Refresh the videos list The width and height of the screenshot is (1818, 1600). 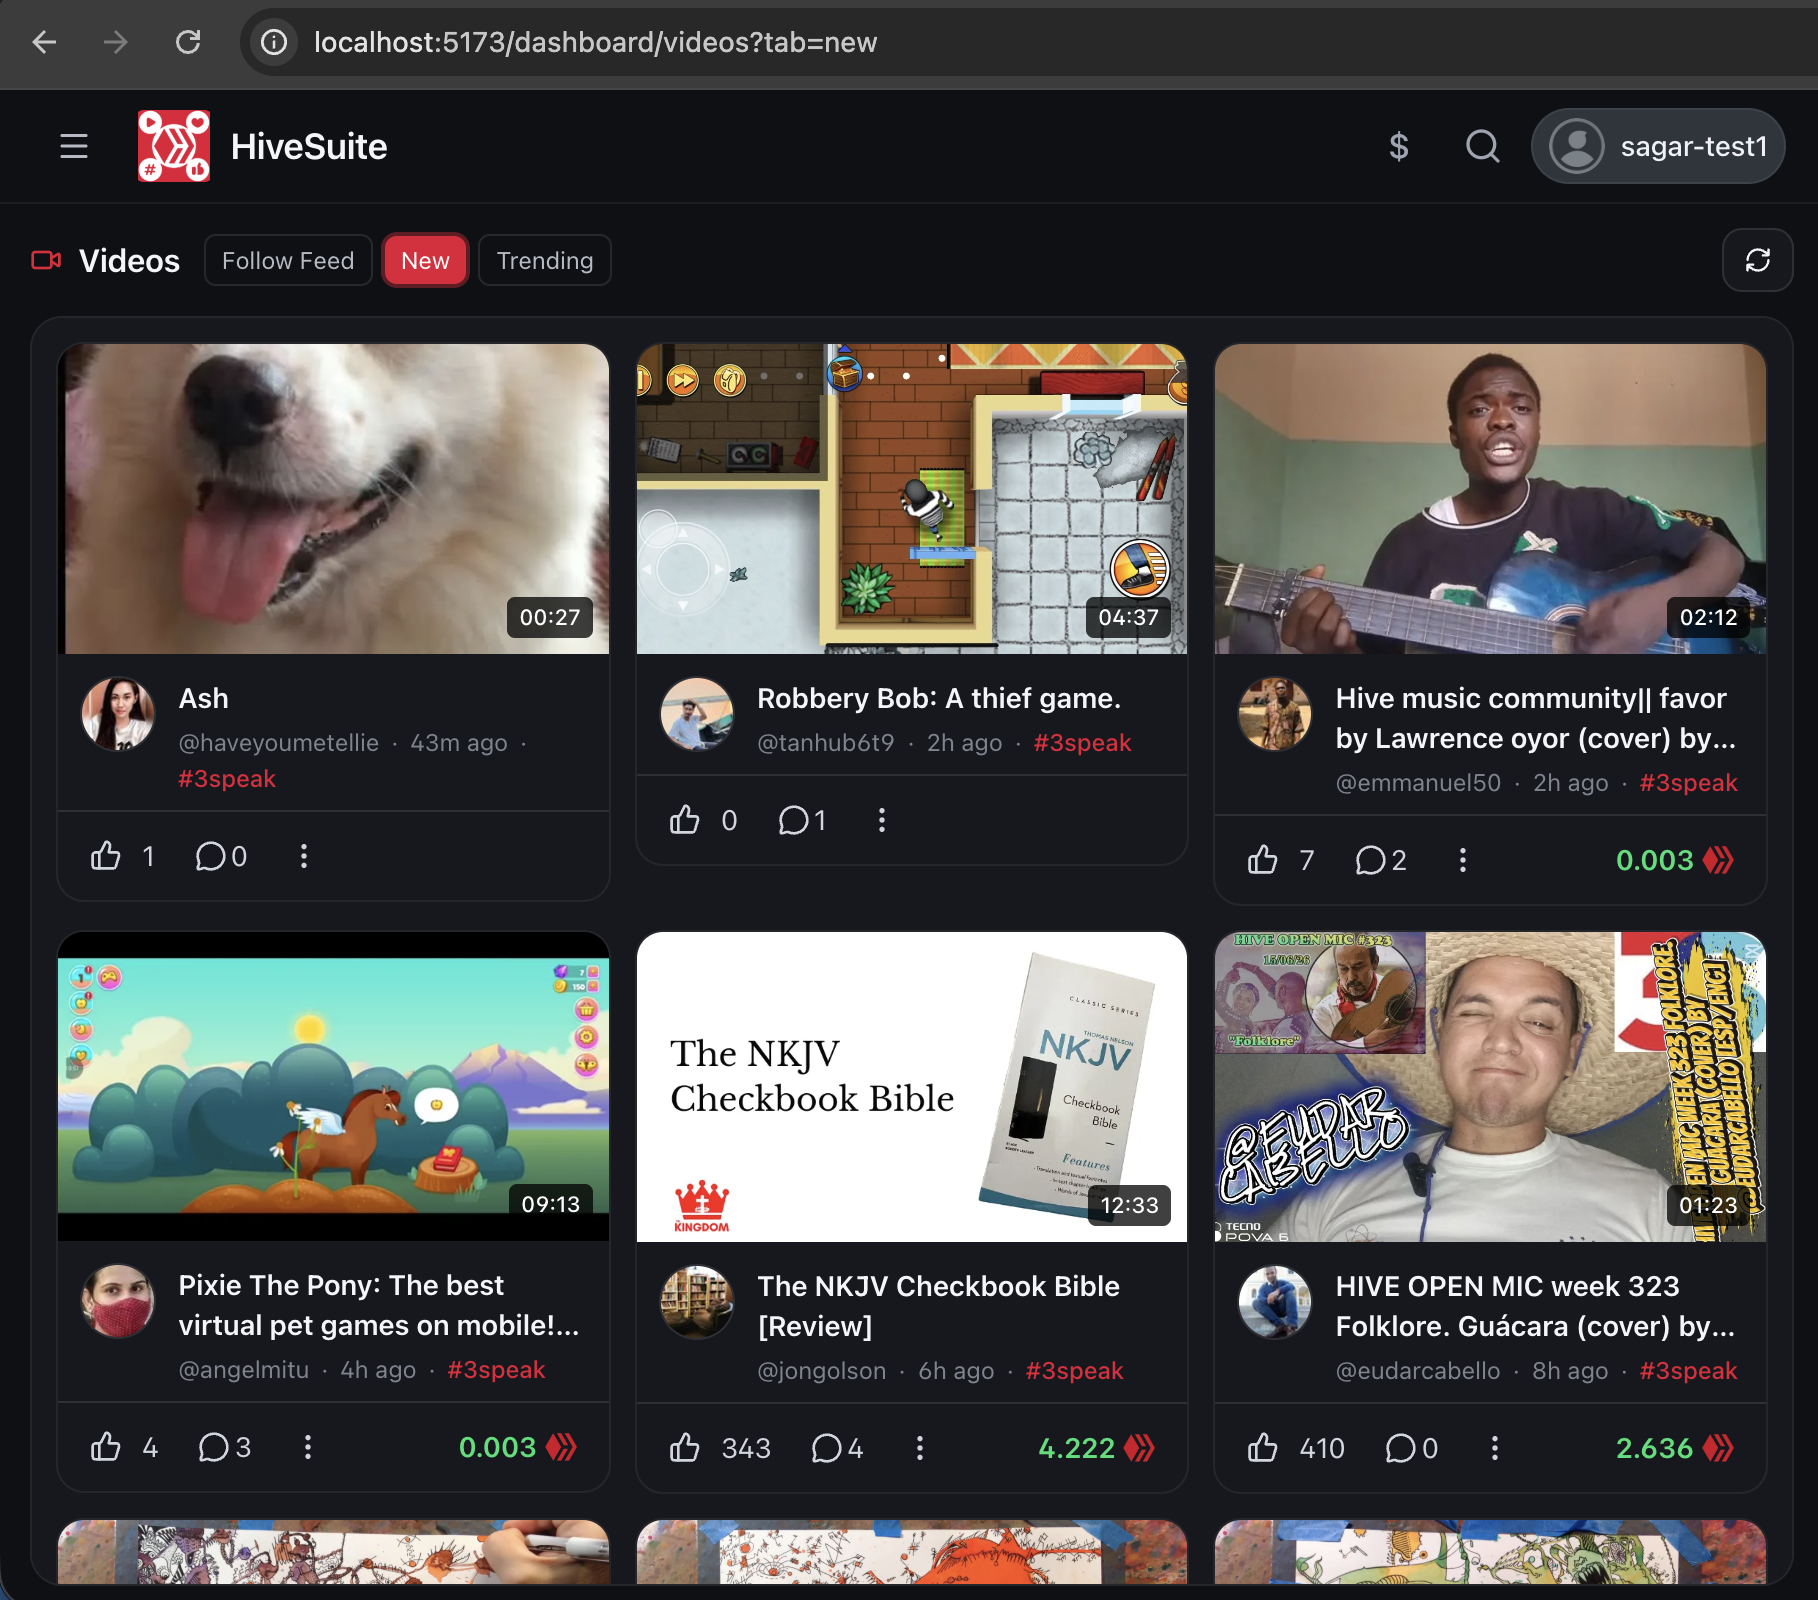click(x=1758, y=260)
